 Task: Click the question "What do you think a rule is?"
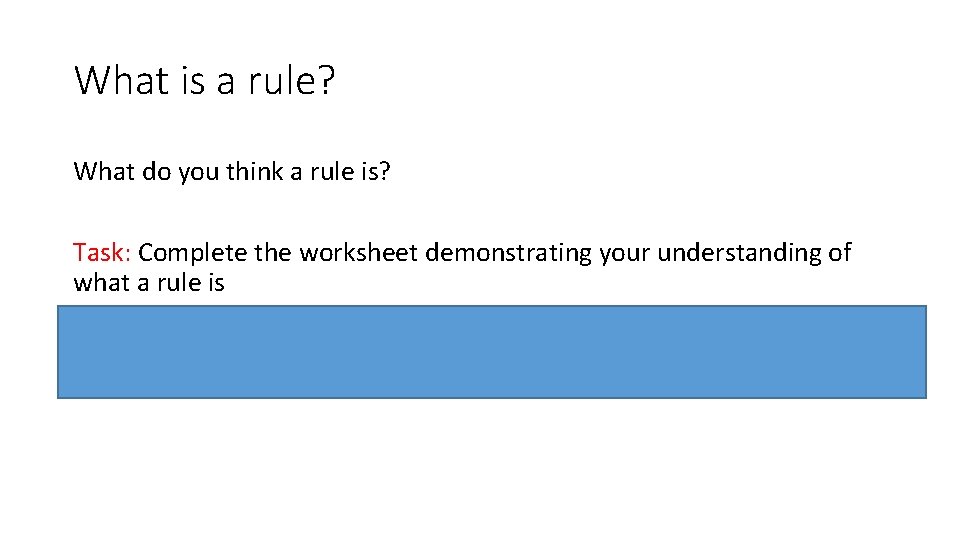click(231, 172)
